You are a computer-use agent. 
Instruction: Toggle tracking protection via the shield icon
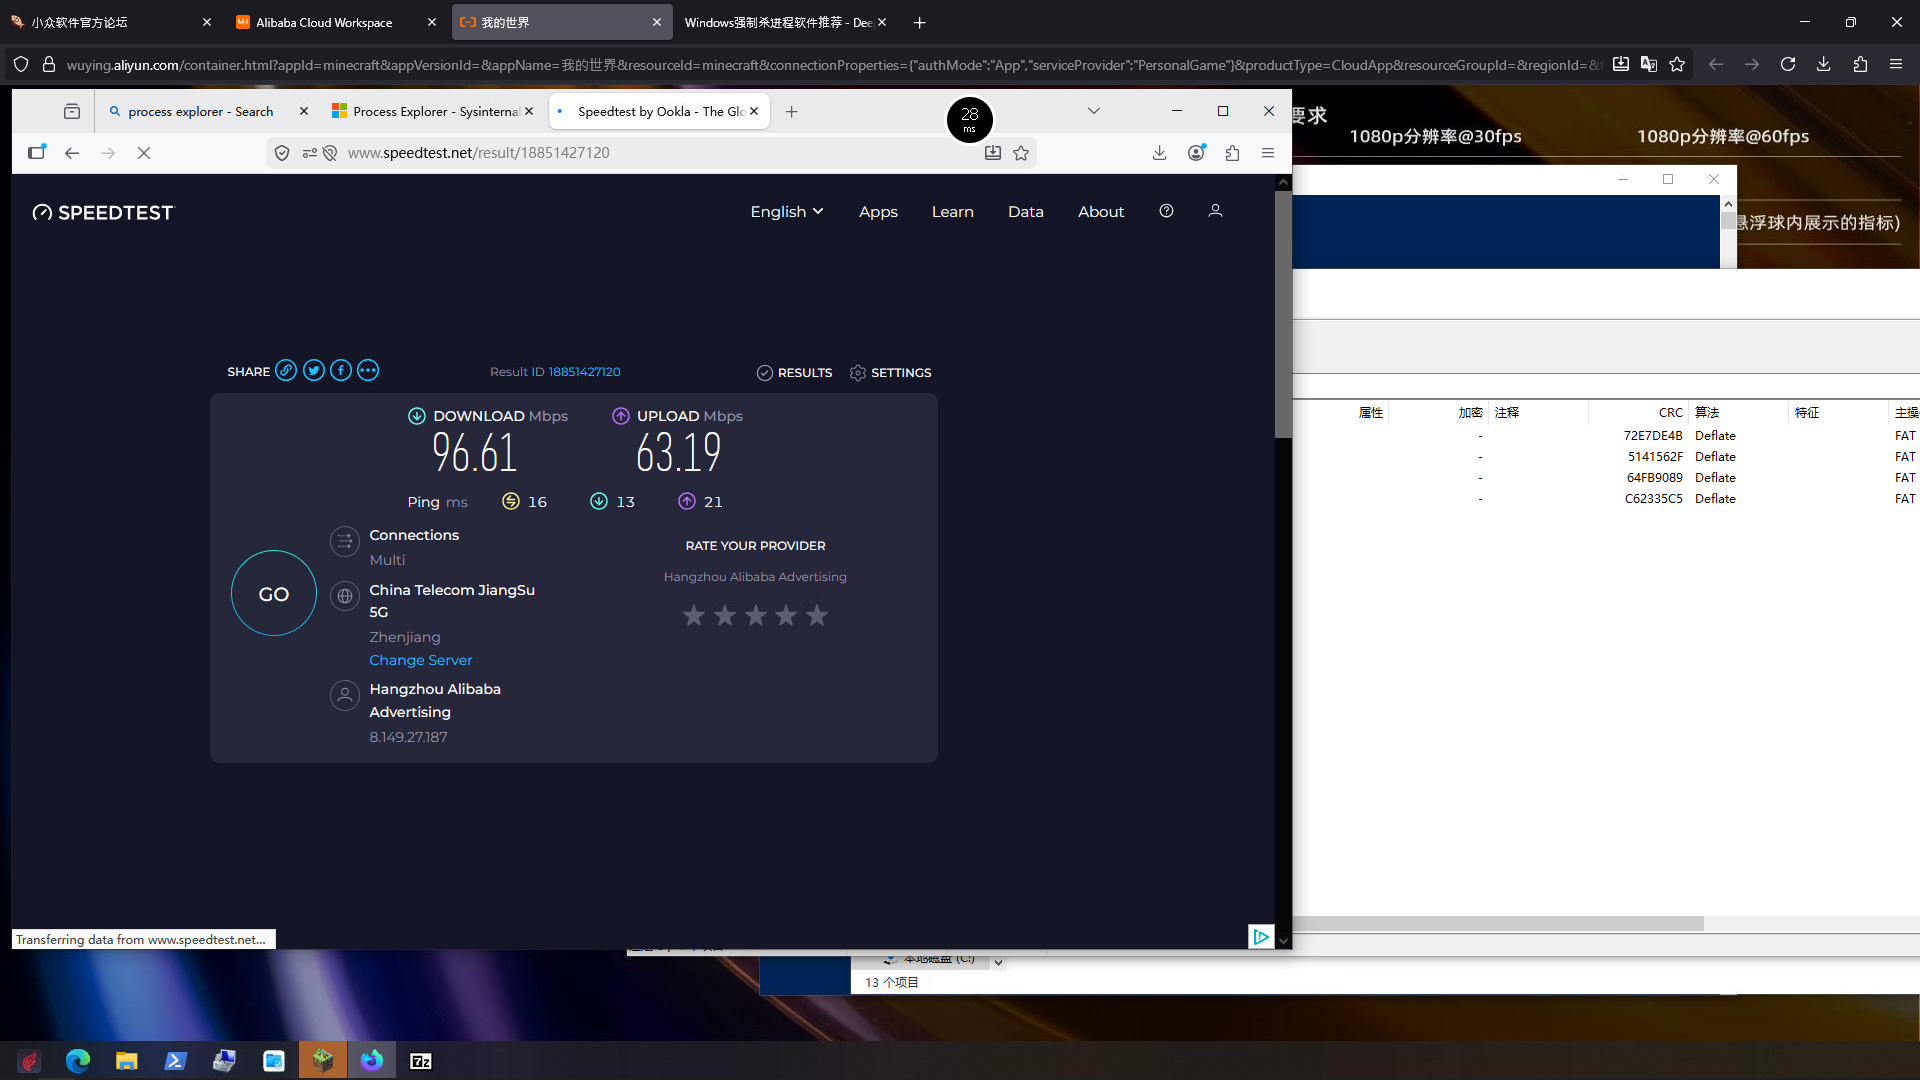coord(282,152)
